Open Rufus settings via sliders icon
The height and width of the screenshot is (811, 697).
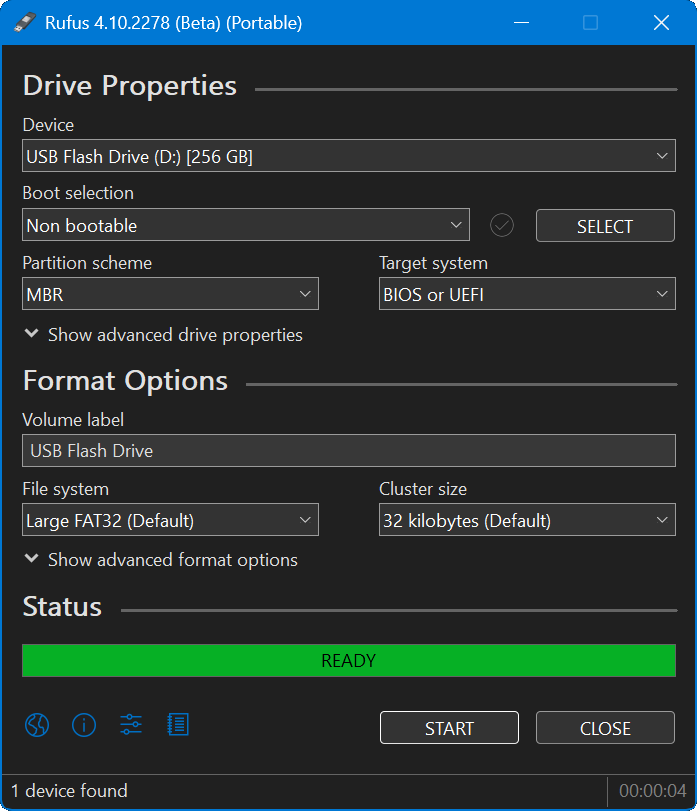(130, 724)
